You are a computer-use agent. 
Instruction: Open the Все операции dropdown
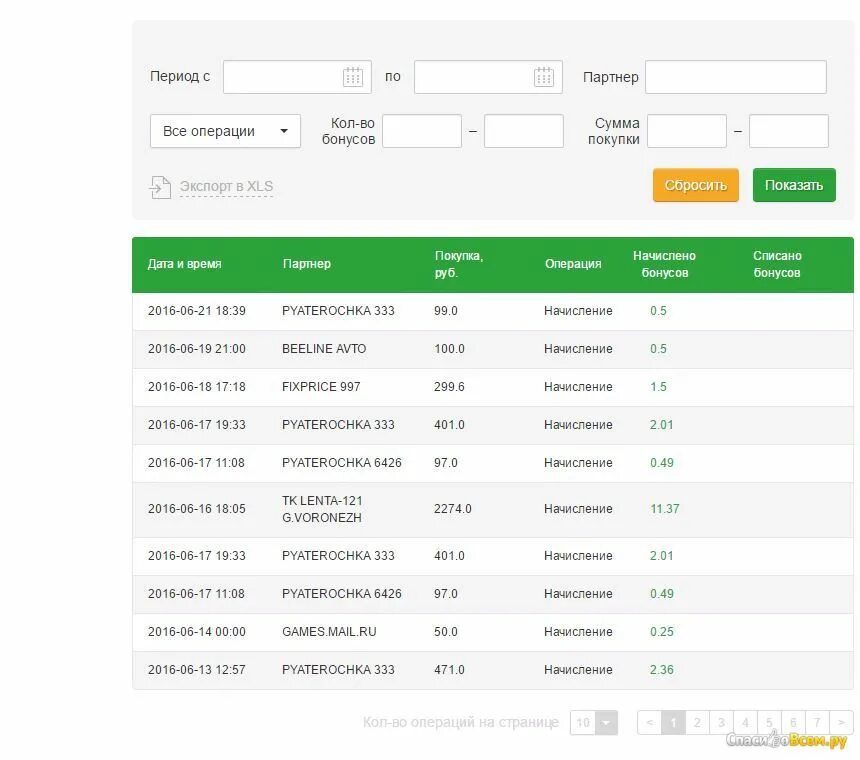(225, 131)
